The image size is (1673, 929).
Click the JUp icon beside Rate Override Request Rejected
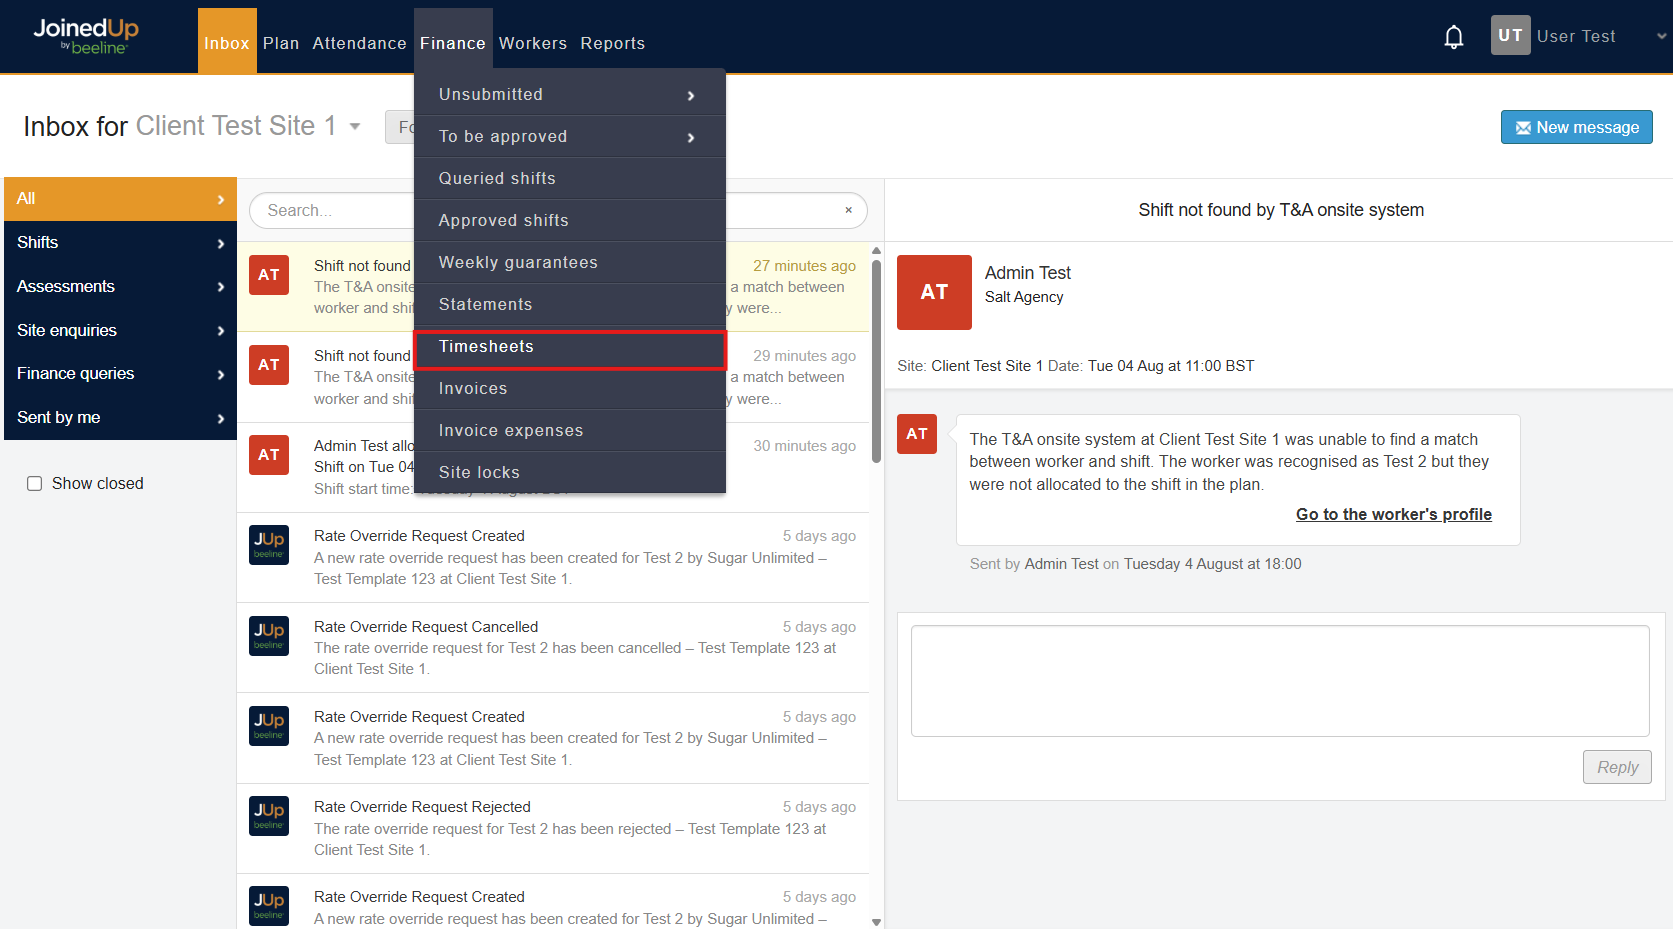(269, 816)
